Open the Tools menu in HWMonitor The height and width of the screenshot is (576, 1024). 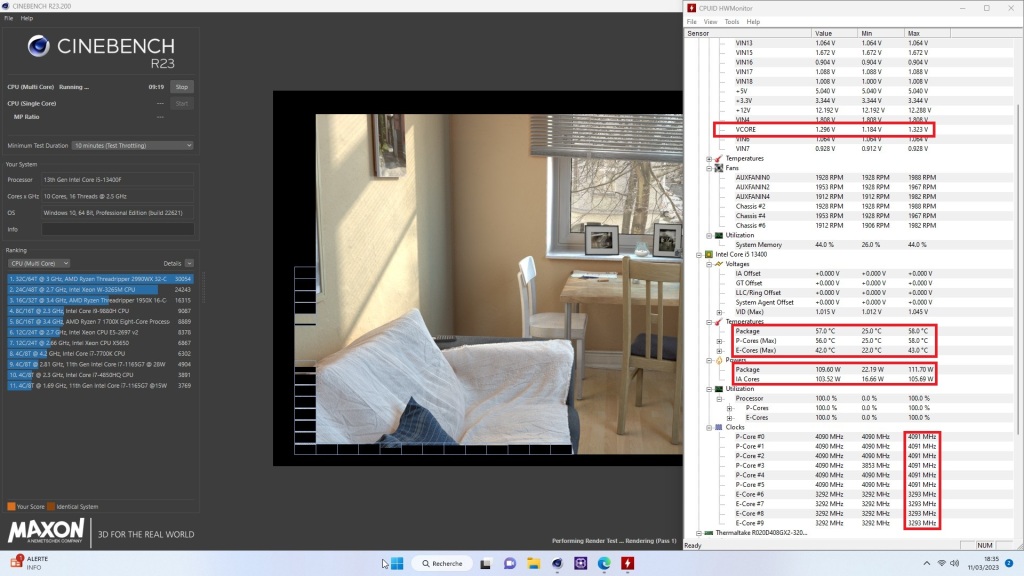click(x=731, y=21)
